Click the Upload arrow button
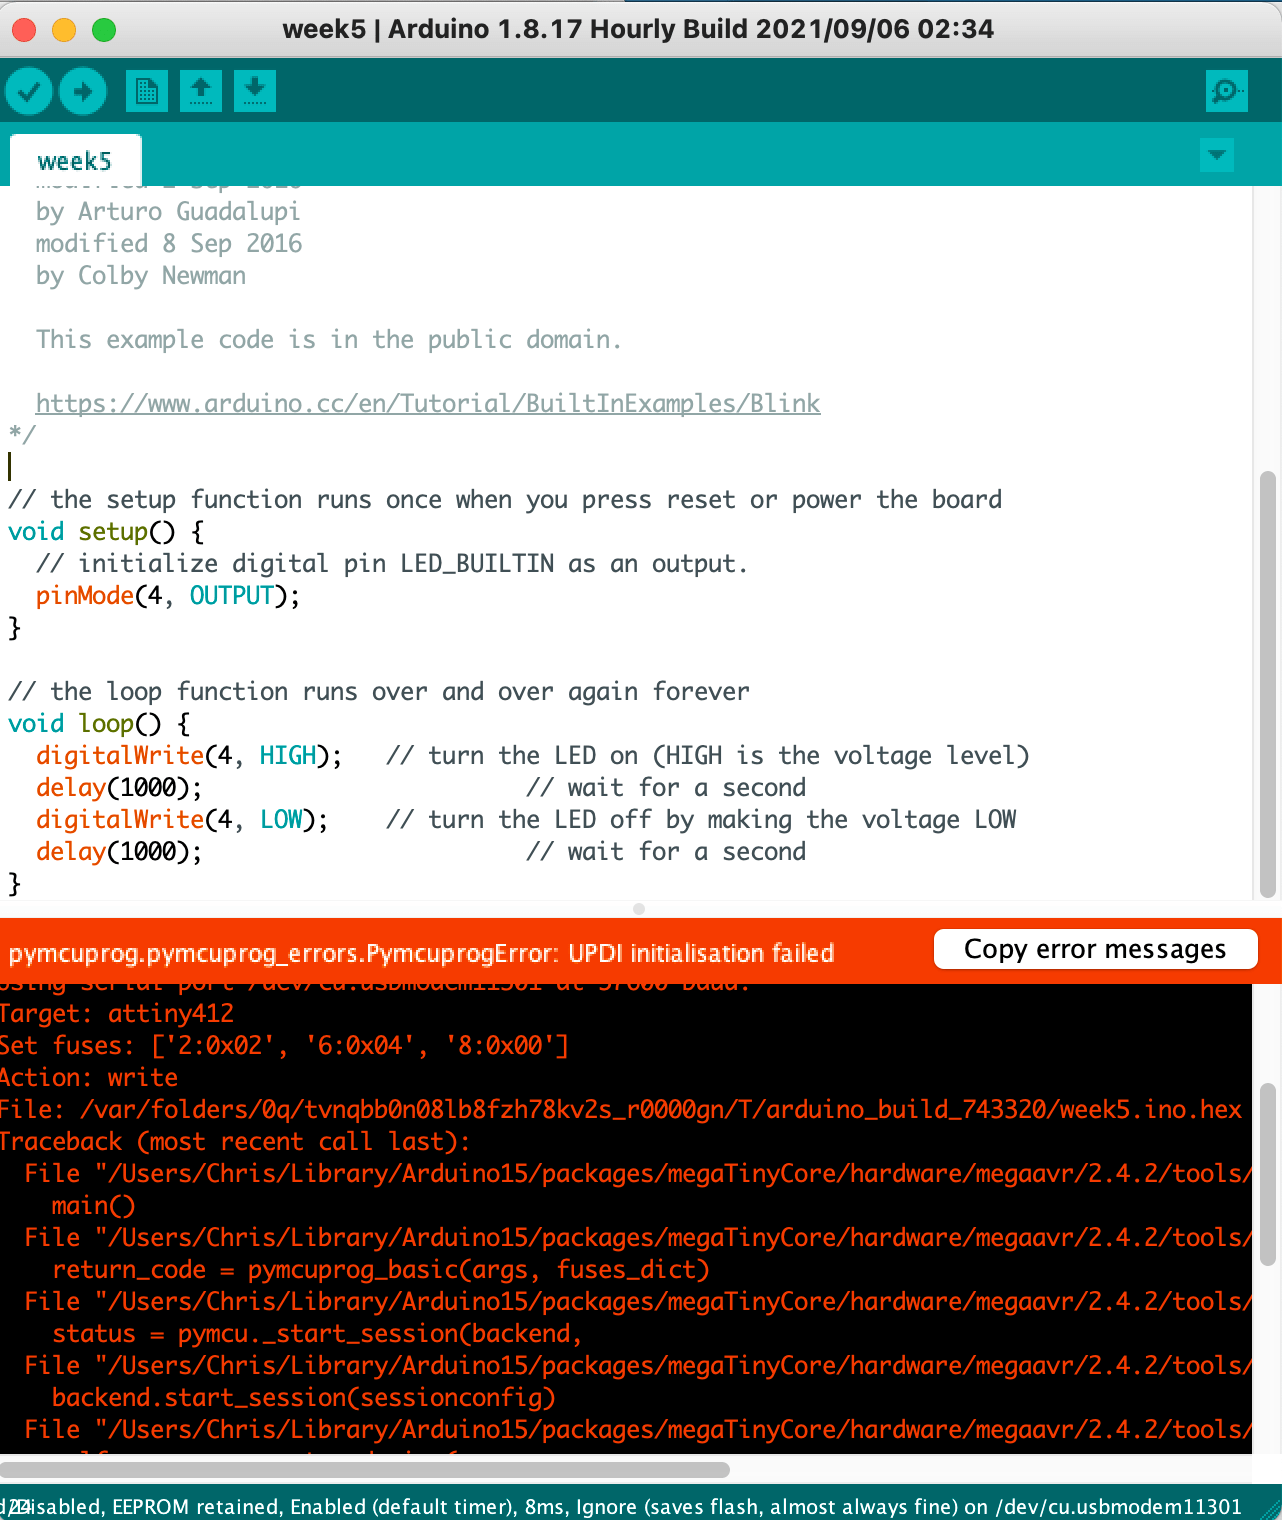 click(x=83, y=91)
